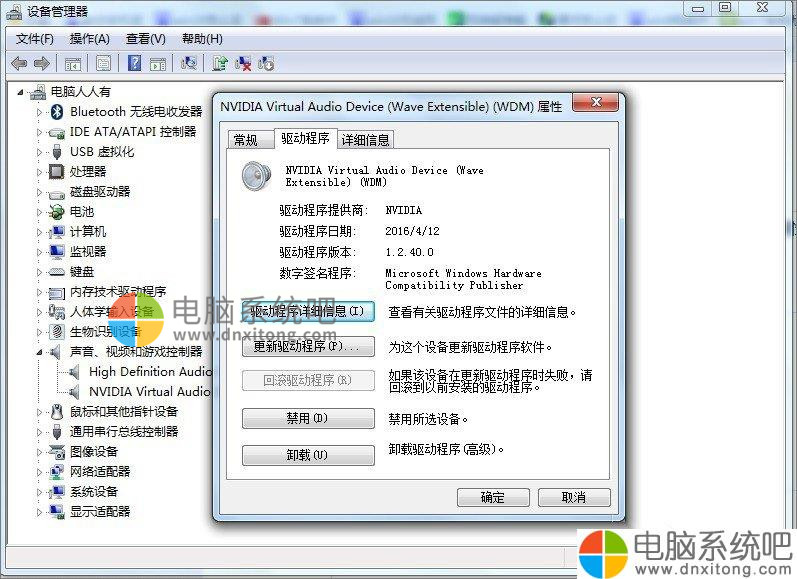
Task: Cancel the dialog with 取消
Action: coord(574,497)
